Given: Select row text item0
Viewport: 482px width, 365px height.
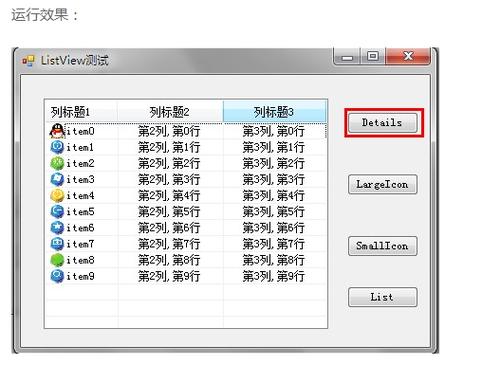Looking at the screenshot, I should (x=80, y=131).
